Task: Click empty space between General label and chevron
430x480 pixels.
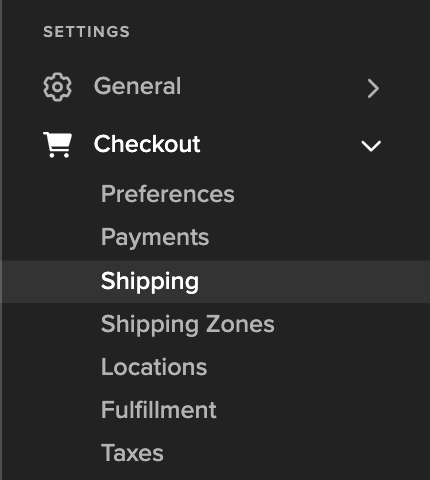Action: pyautogui.click(x=273, y=87)
